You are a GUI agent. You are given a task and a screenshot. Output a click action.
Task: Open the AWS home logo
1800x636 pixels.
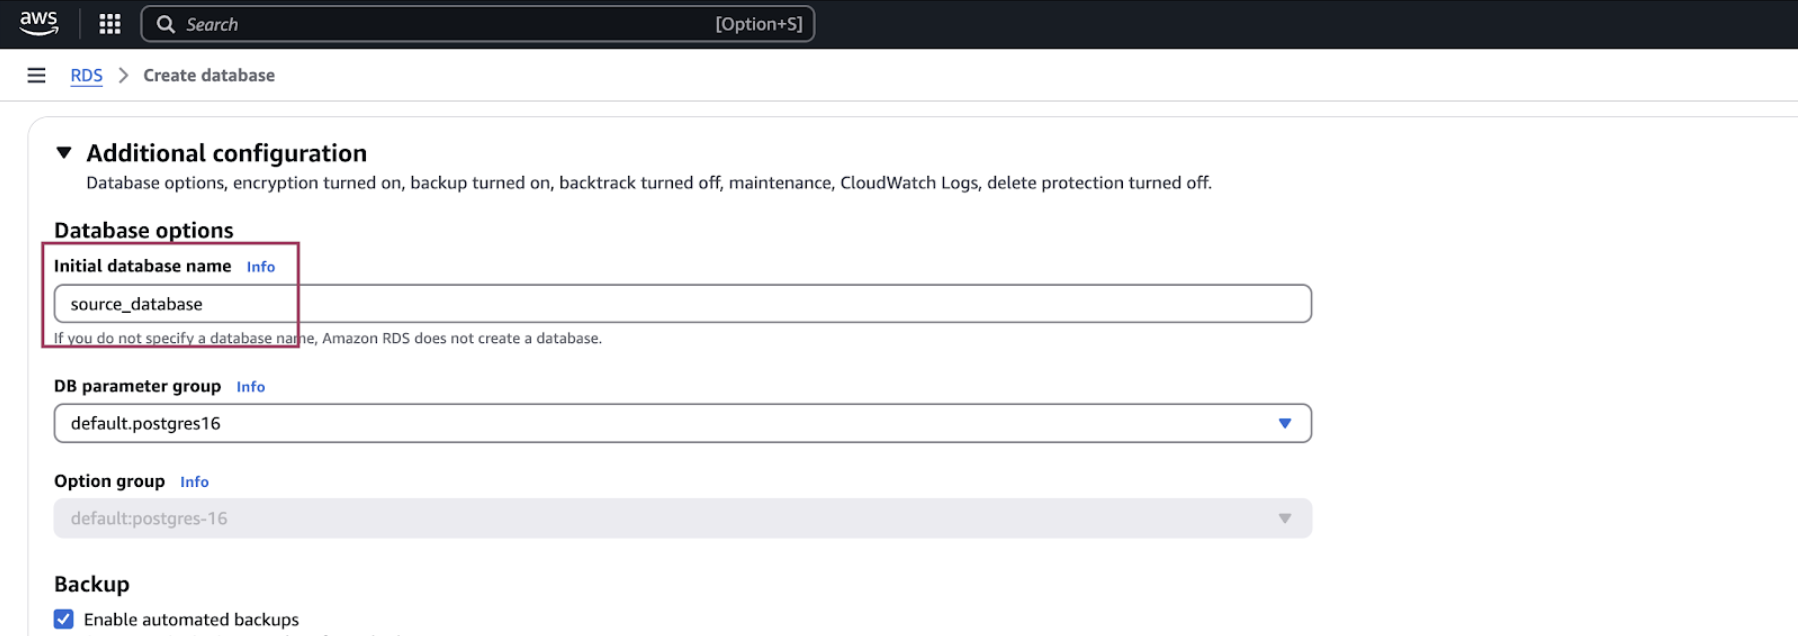[x=38, y=23]
